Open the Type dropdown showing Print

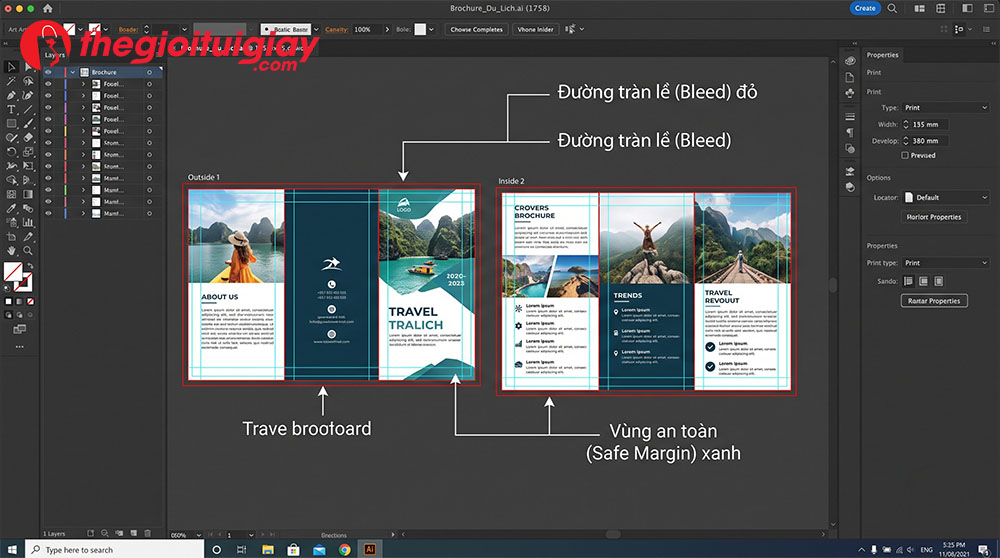point(946,108)
